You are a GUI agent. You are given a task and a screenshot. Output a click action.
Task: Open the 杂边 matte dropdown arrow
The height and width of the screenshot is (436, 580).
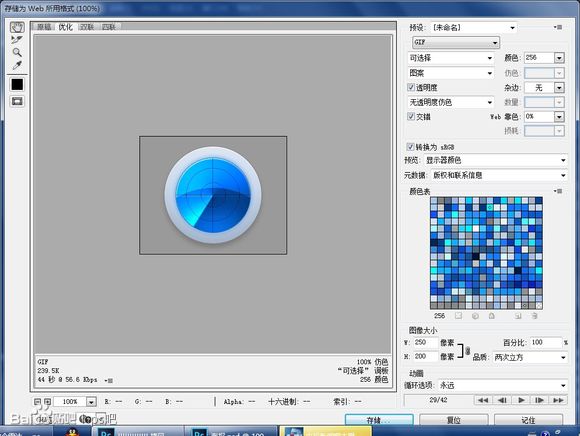(x=559, y=88)
